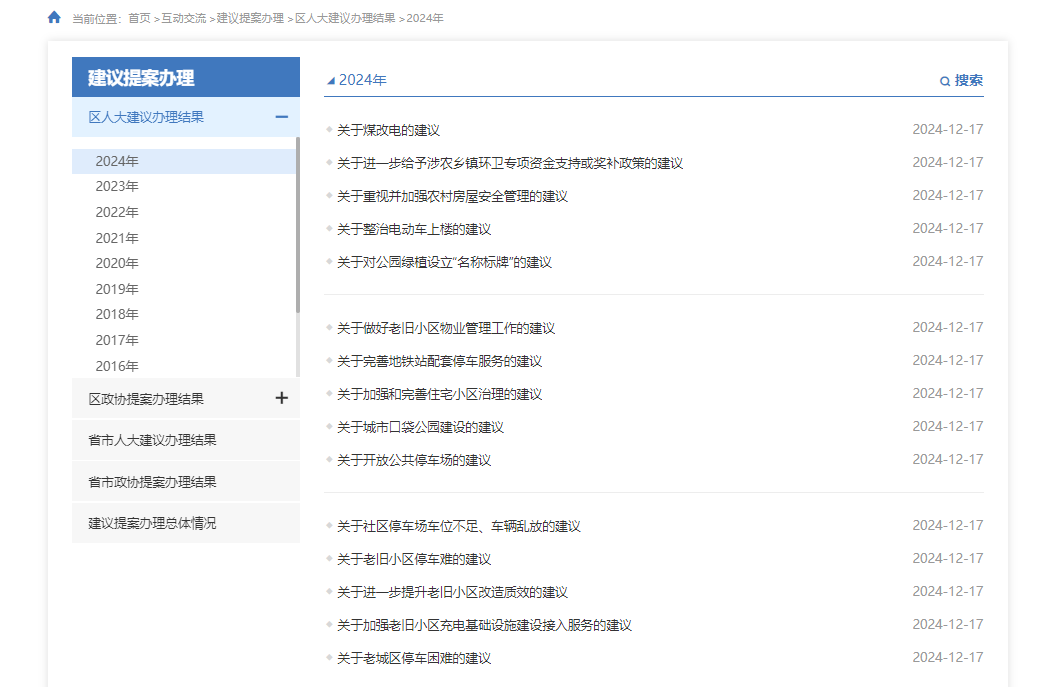Open 关于煤改电的建议 article
The height and width of the screenshot is (687, 1056).
coord(388,130)
